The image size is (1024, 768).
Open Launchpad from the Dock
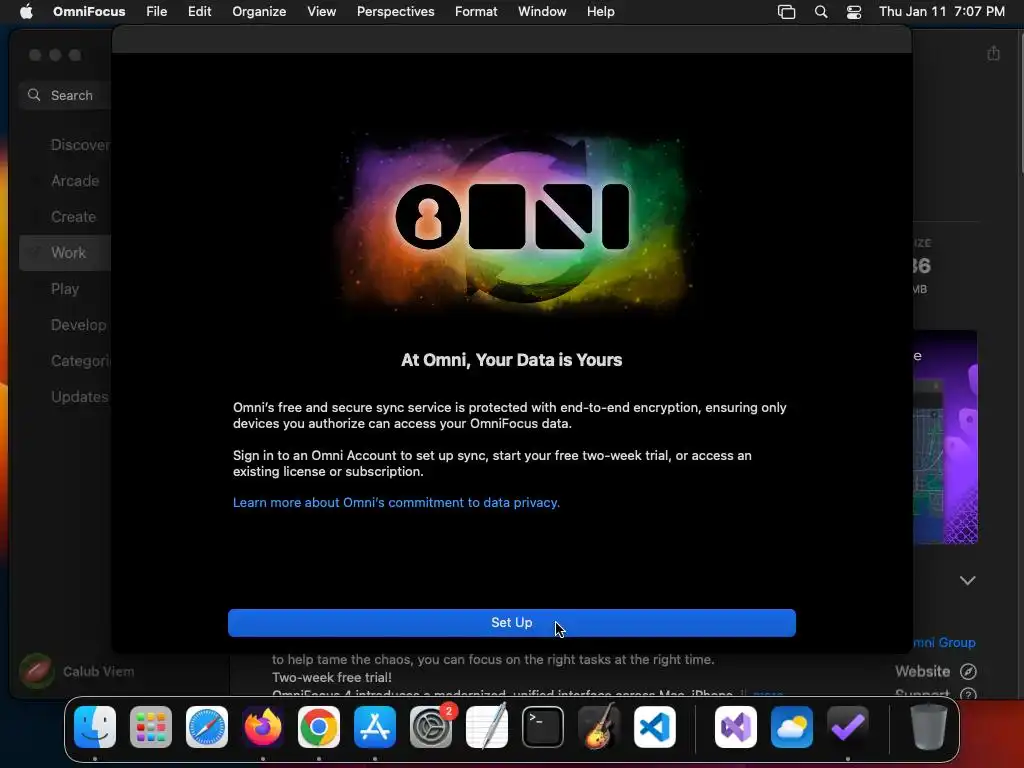coord(151,727)
